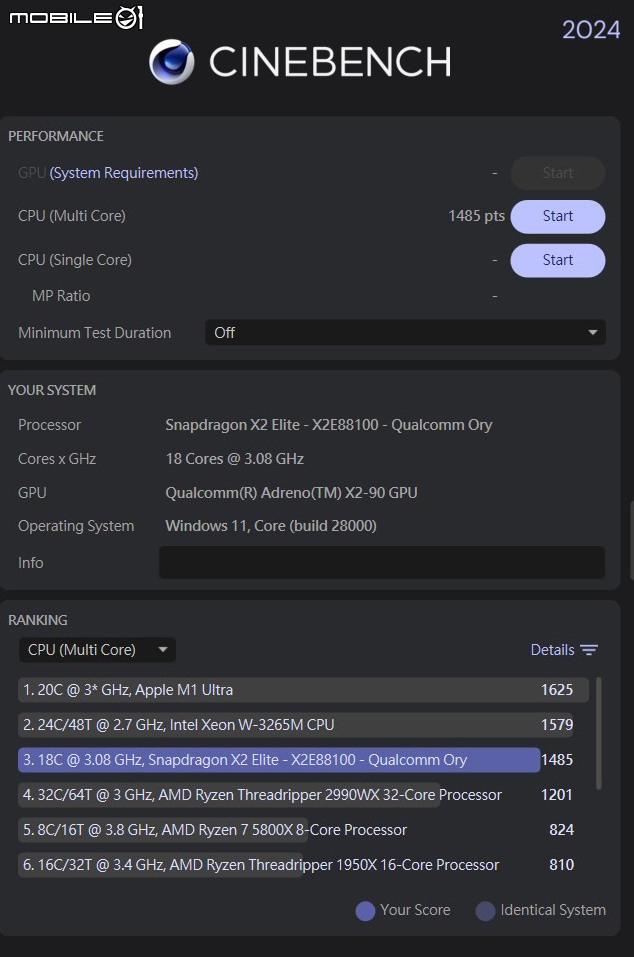Click the Processor value Snapdragon X2 Elite
The height and width of the screenshot is (957, 634).
coord(328,425)
